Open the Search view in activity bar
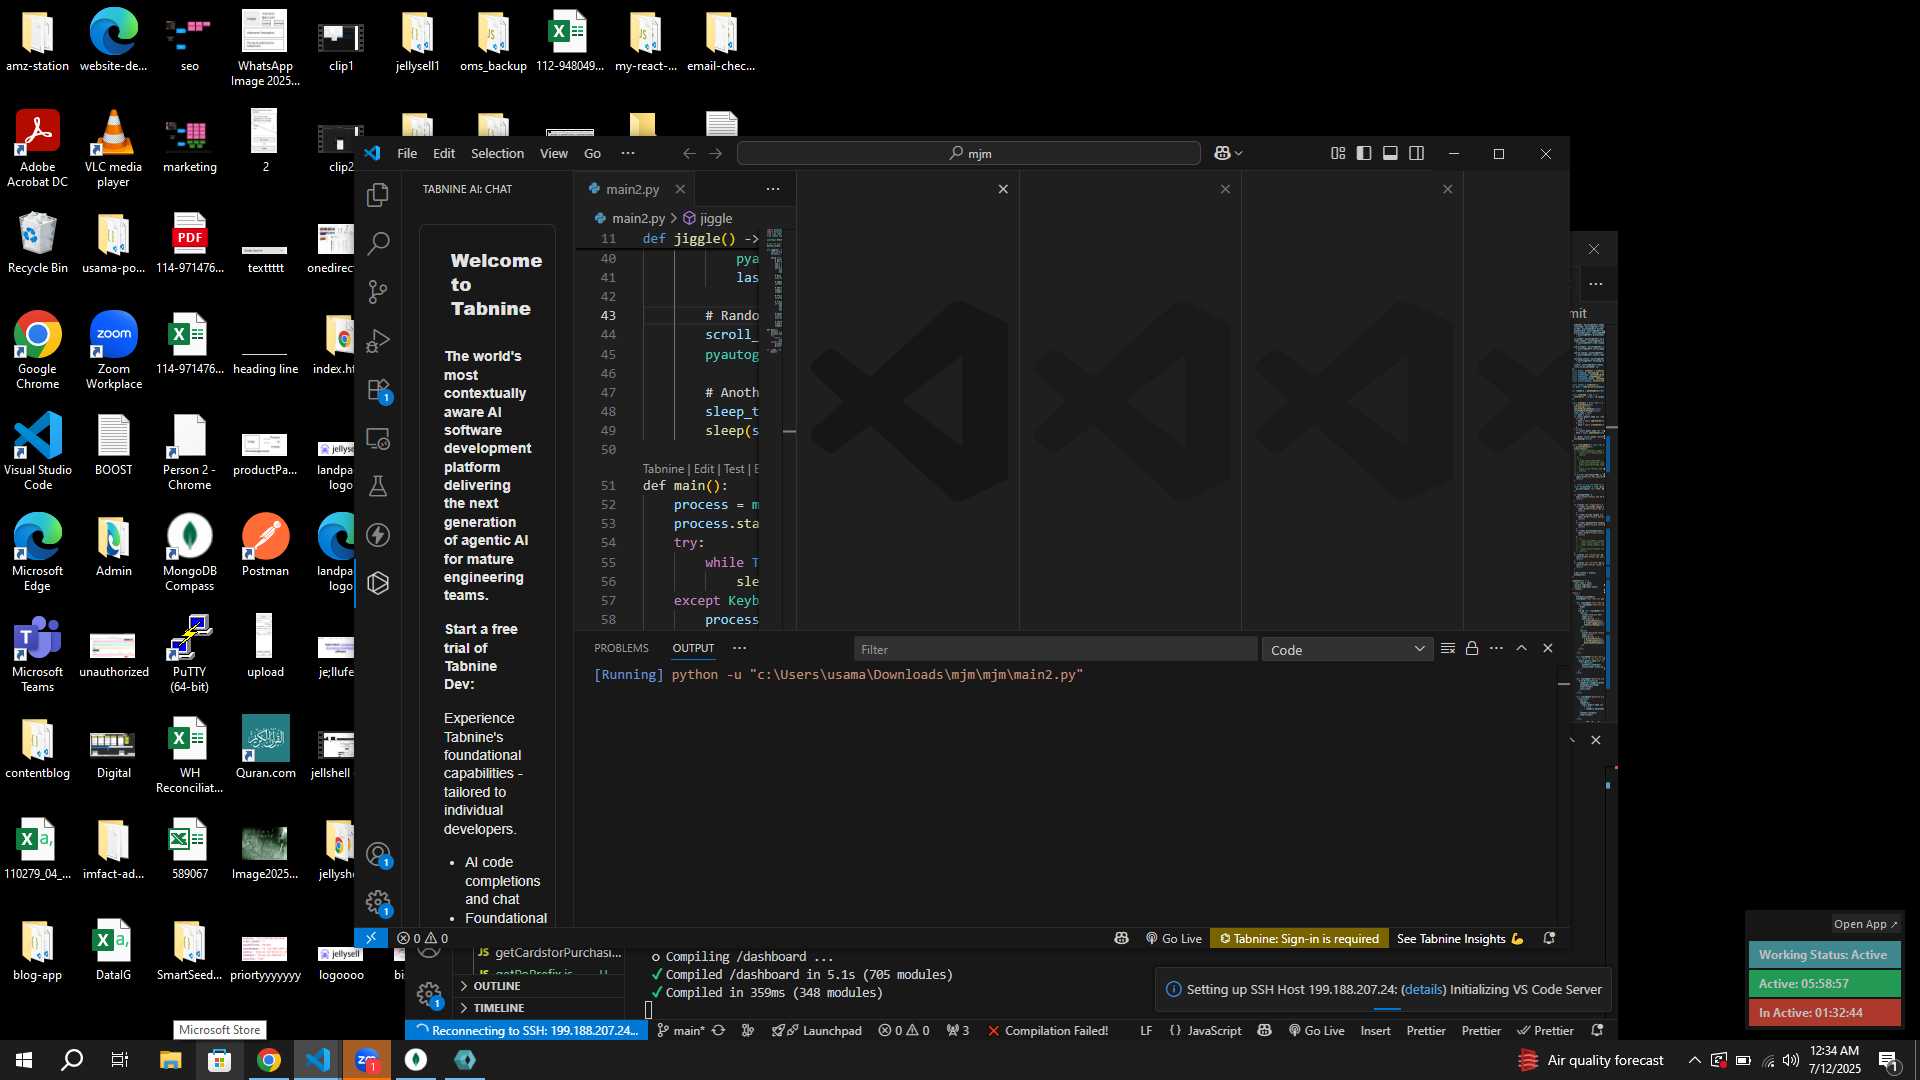The width and height of the screenshot is (1920, 1080). click(378, 243)
